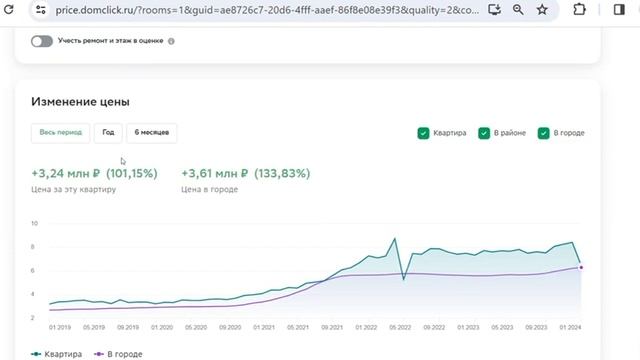Open the browser extensions puzzle icon
Viewport: 640px width, 360px height.
[579, 9]
